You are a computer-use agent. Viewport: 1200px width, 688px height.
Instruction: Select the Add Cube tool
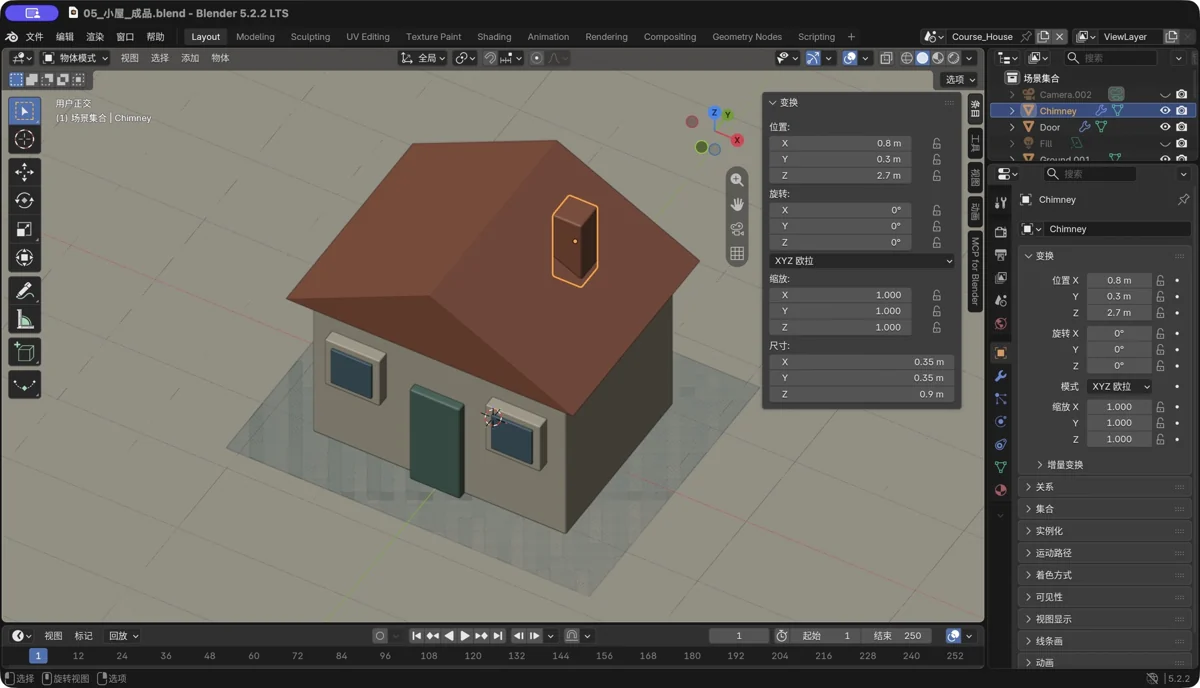tap(25, 352)
